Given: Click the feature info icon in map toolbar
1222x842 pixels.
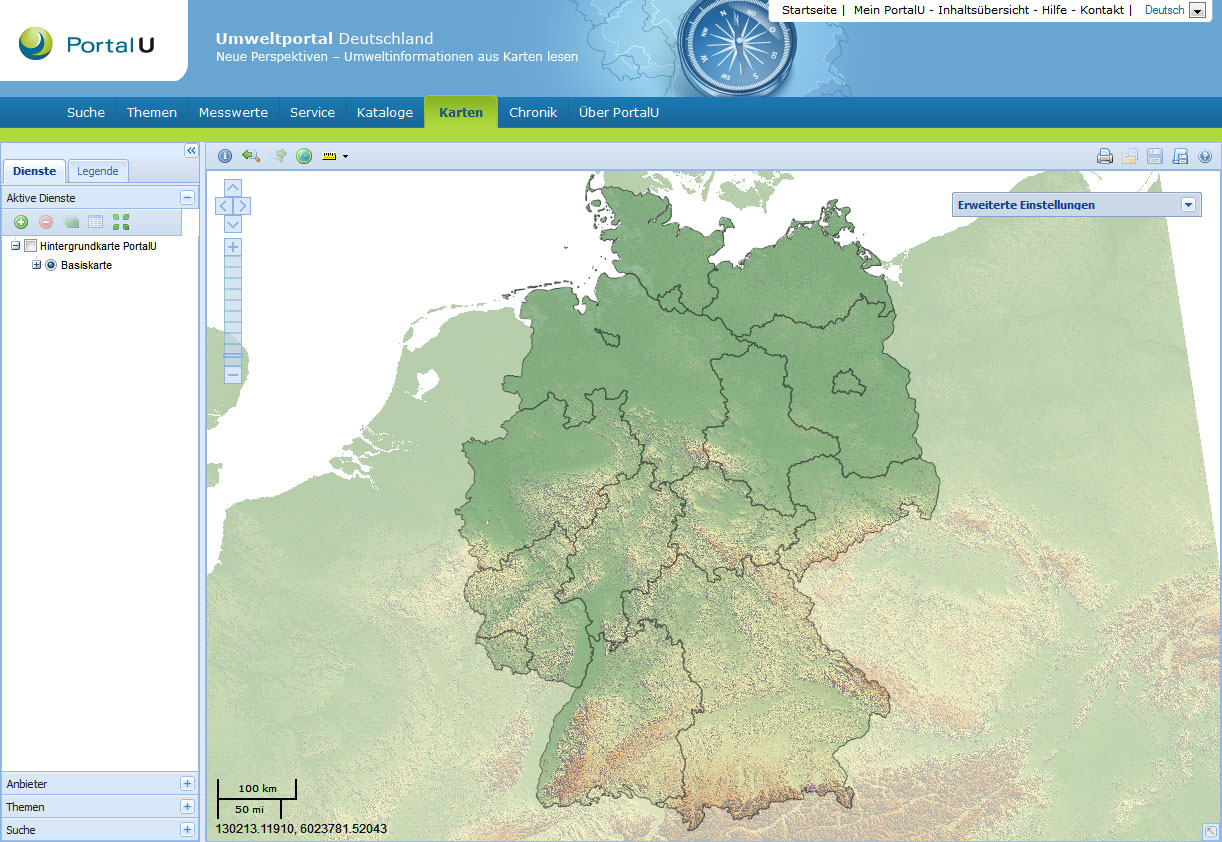Looking at the screenshot, I should pyautogui.click(x=225, y=156).
